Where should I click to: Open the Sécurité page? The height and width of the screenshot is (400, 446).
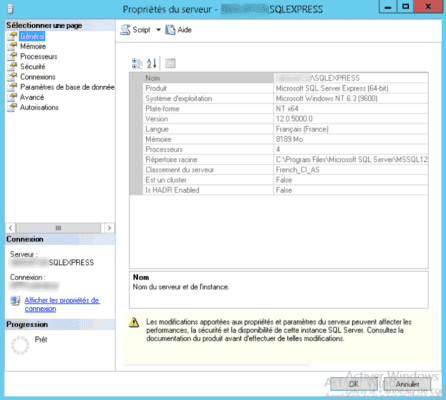click(32, 67)
